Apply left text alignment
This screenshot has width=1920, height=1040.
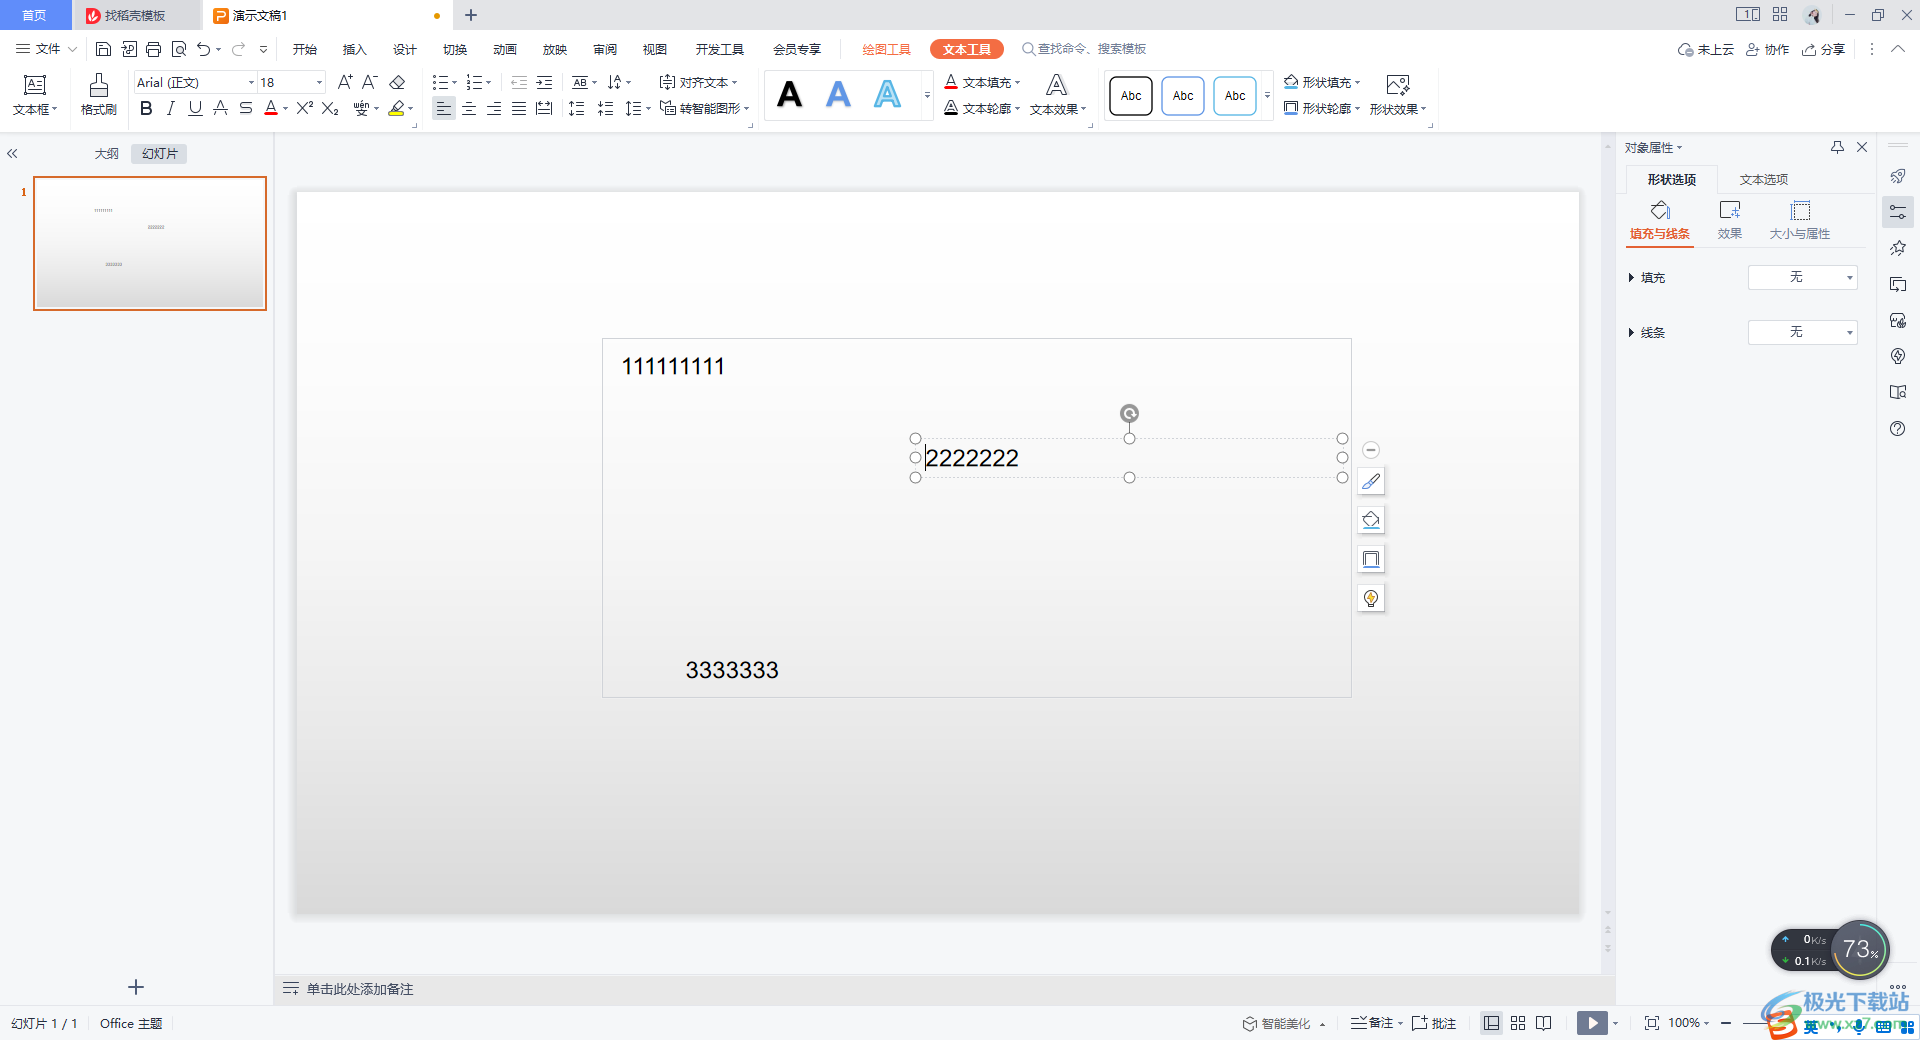pyautogui.click(x=444, y=108)
